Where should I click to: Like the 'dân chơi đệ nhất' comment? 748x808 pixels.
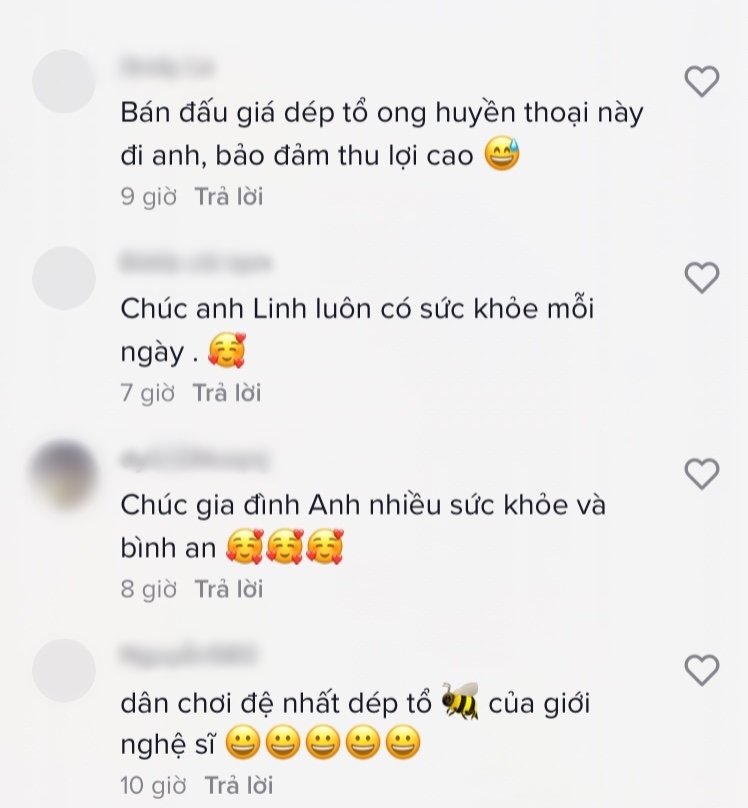(x=702, y=670)
